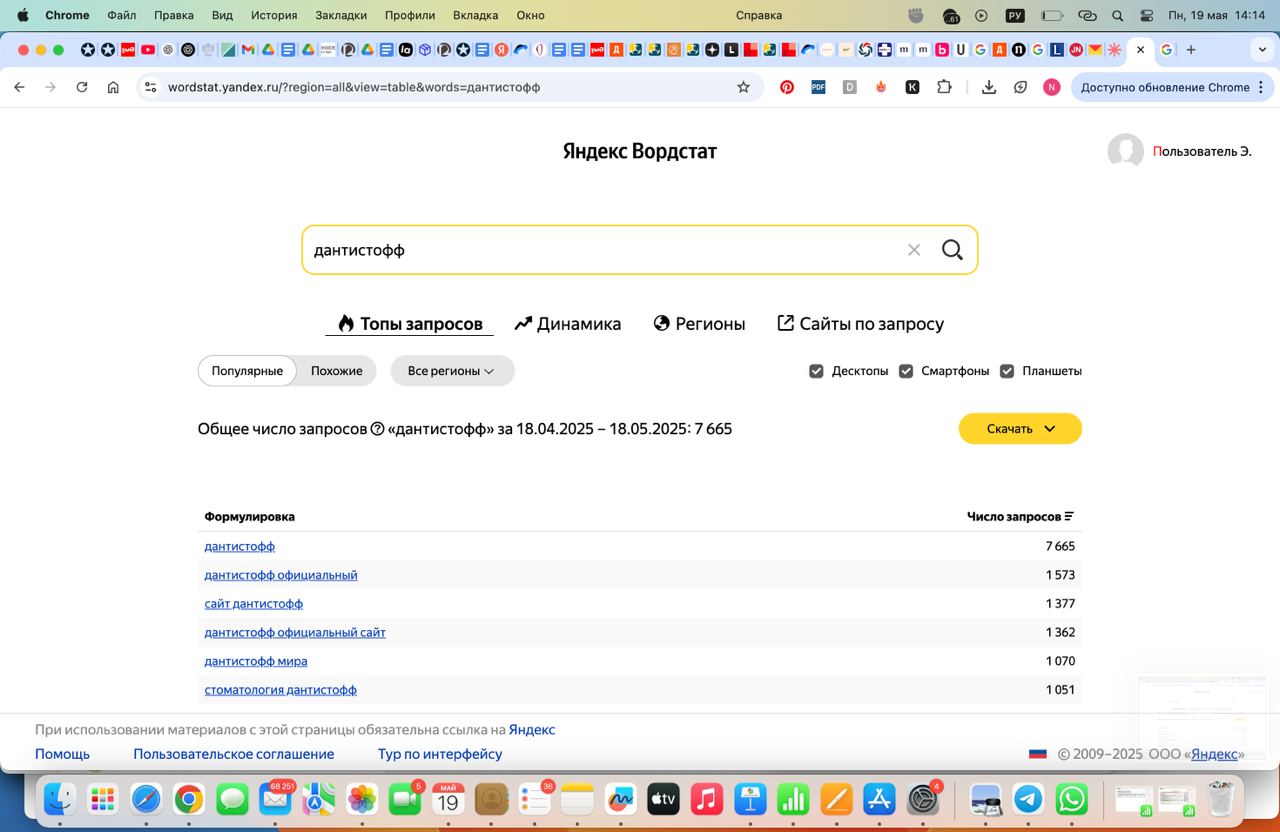Switch to the Gmail pinned tab
This screenshot has height=832, width=1280.
(248, 49)
